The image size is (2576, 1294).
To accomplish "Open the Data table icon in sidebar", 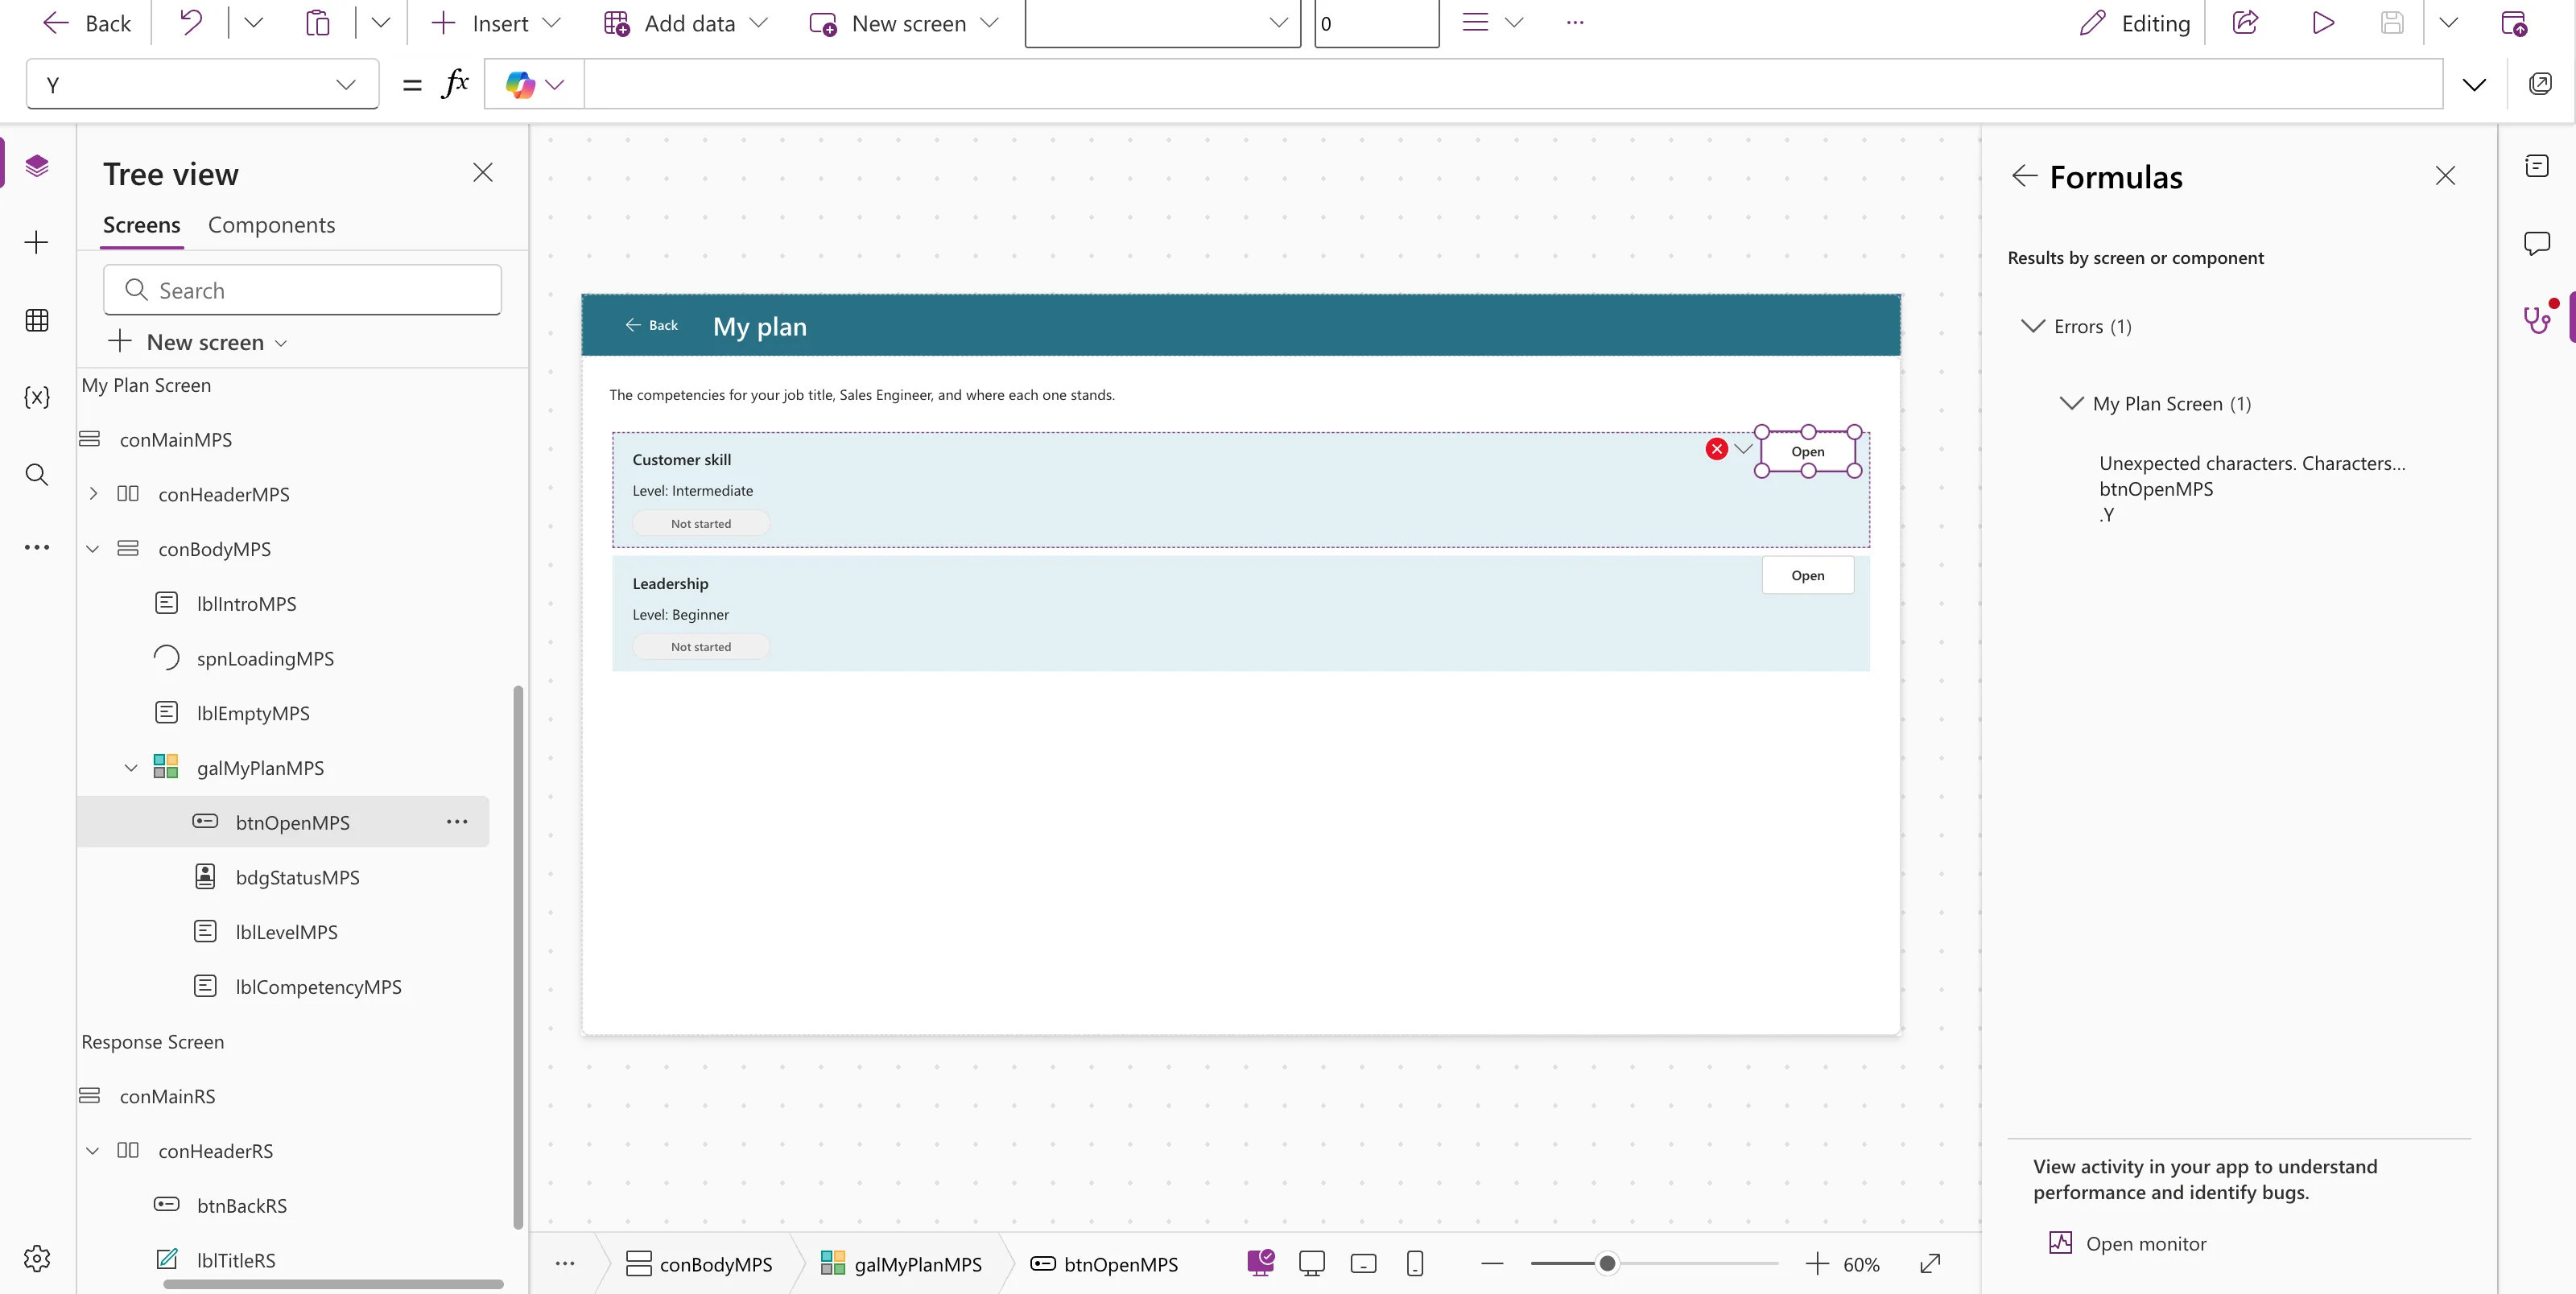I will tap(37, 320).
